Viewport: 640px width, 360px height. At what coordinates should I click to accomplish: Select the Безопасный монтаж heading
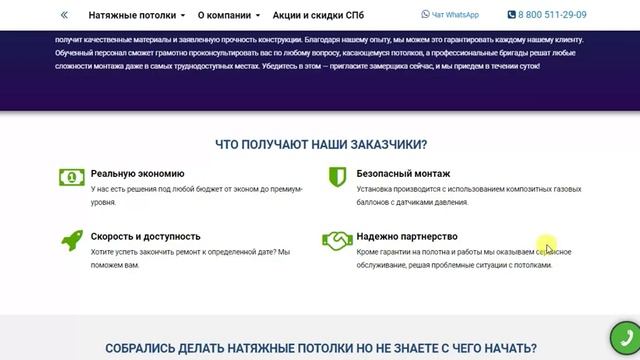(403, 173)
